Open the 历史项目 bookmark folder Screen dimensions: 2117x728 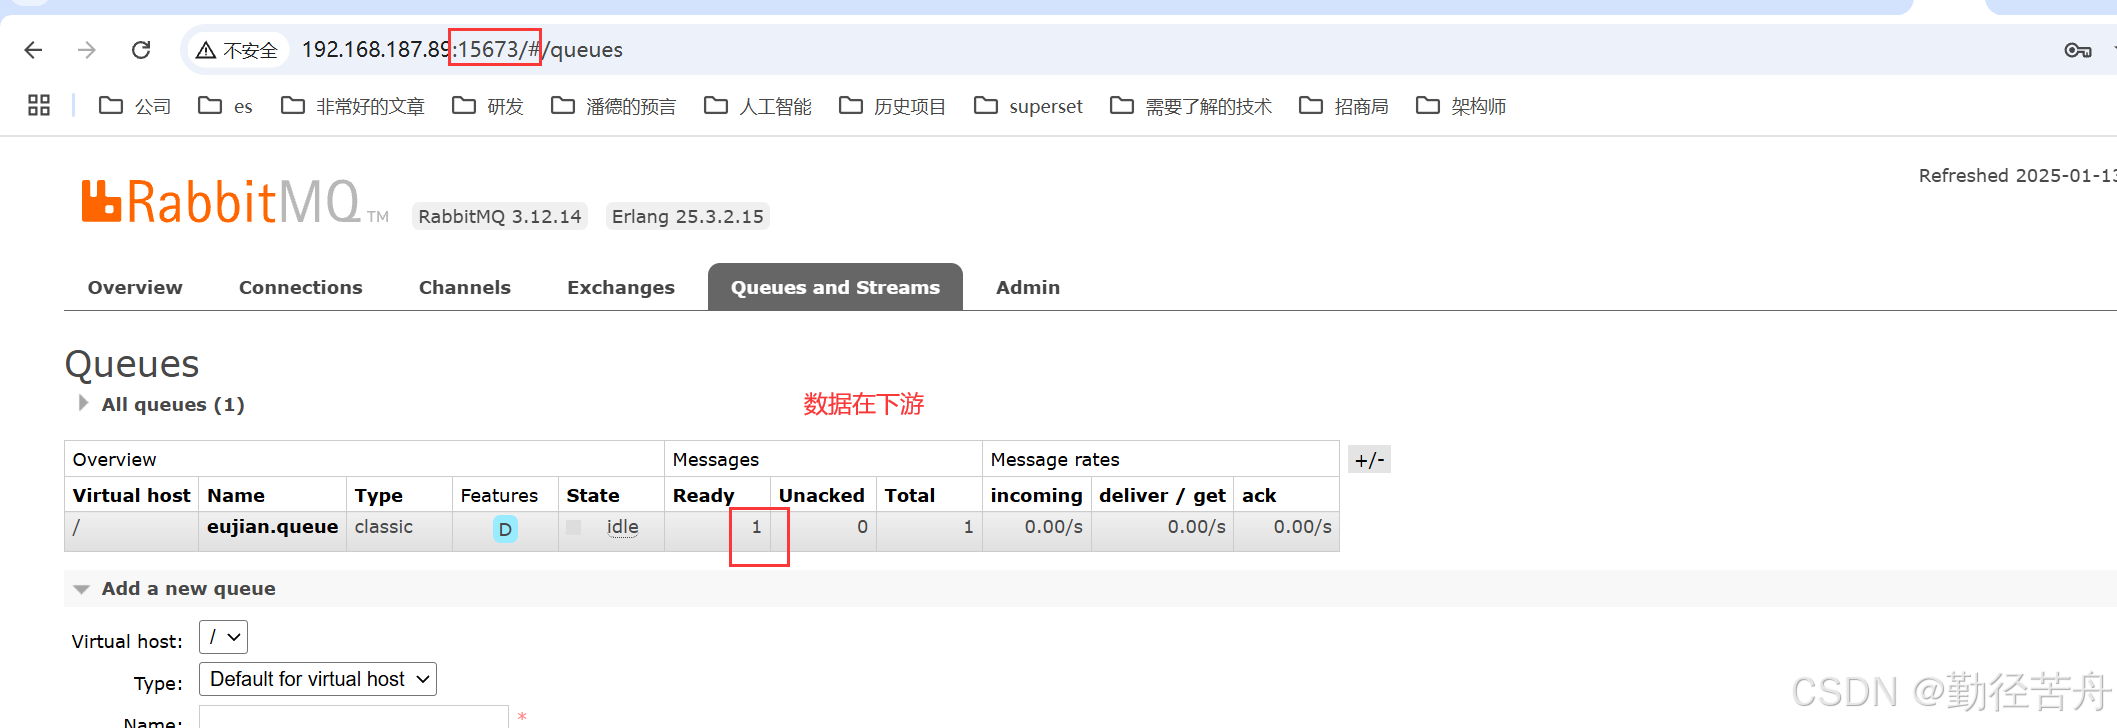click(x=893, y=106)
